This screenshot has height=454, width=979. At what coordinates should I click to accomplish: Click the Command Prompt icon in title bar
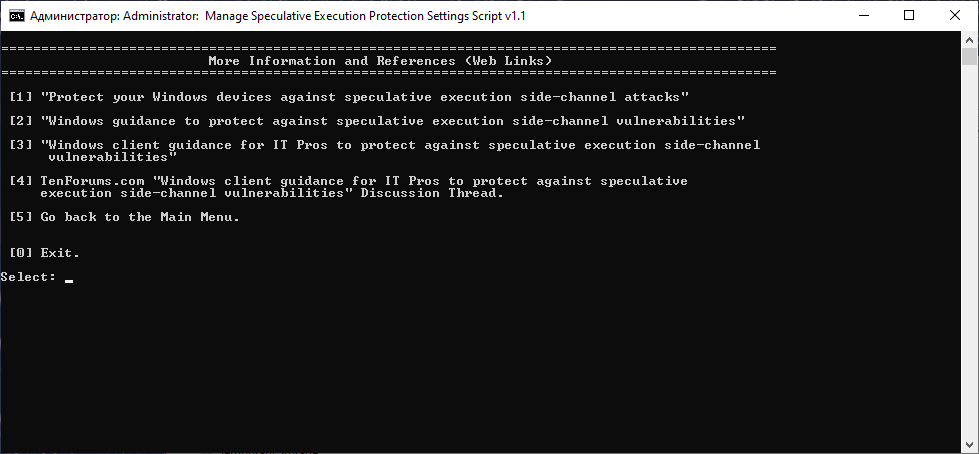click(x=15, y=15)
